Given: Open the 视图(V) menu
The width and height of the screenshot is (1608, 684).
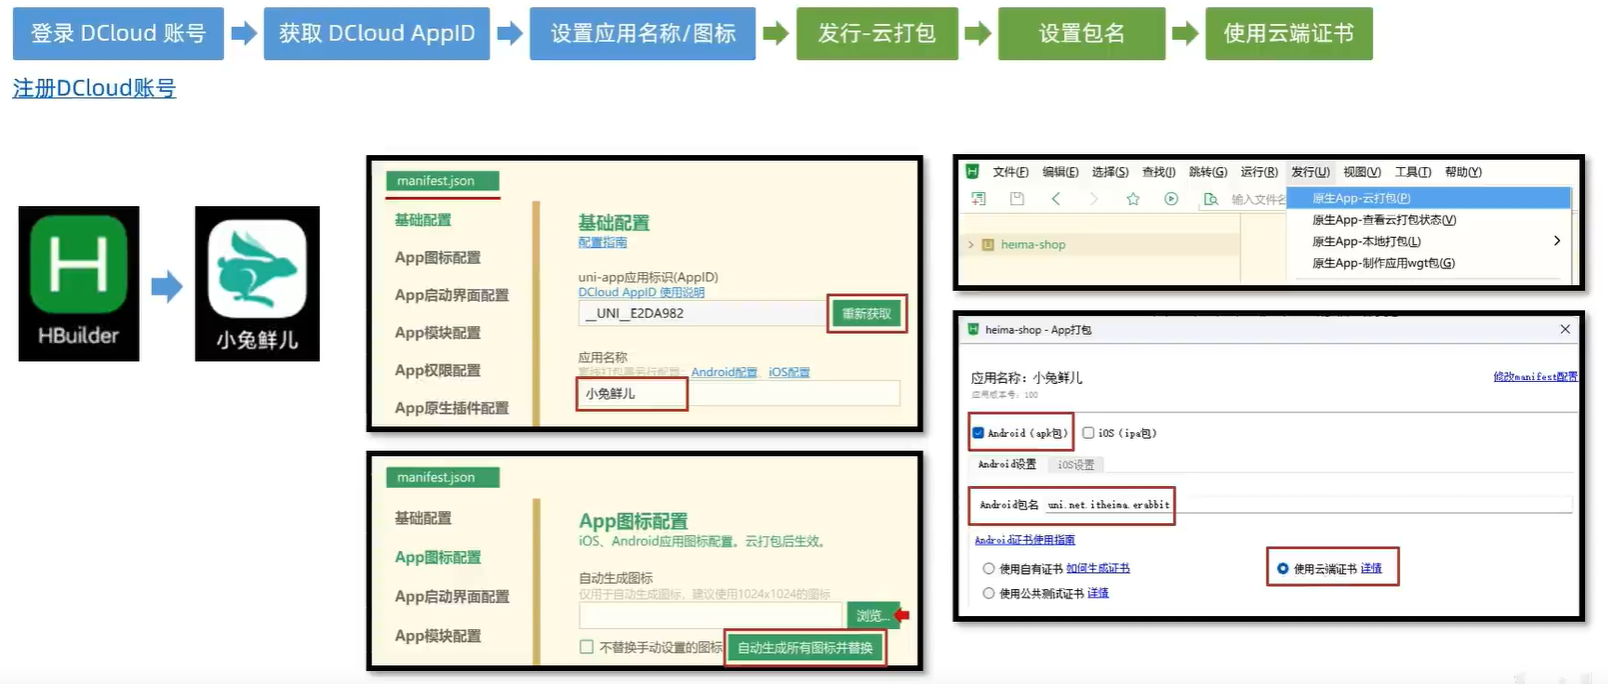Looking at the screenshot, I should pos(1362,172).
